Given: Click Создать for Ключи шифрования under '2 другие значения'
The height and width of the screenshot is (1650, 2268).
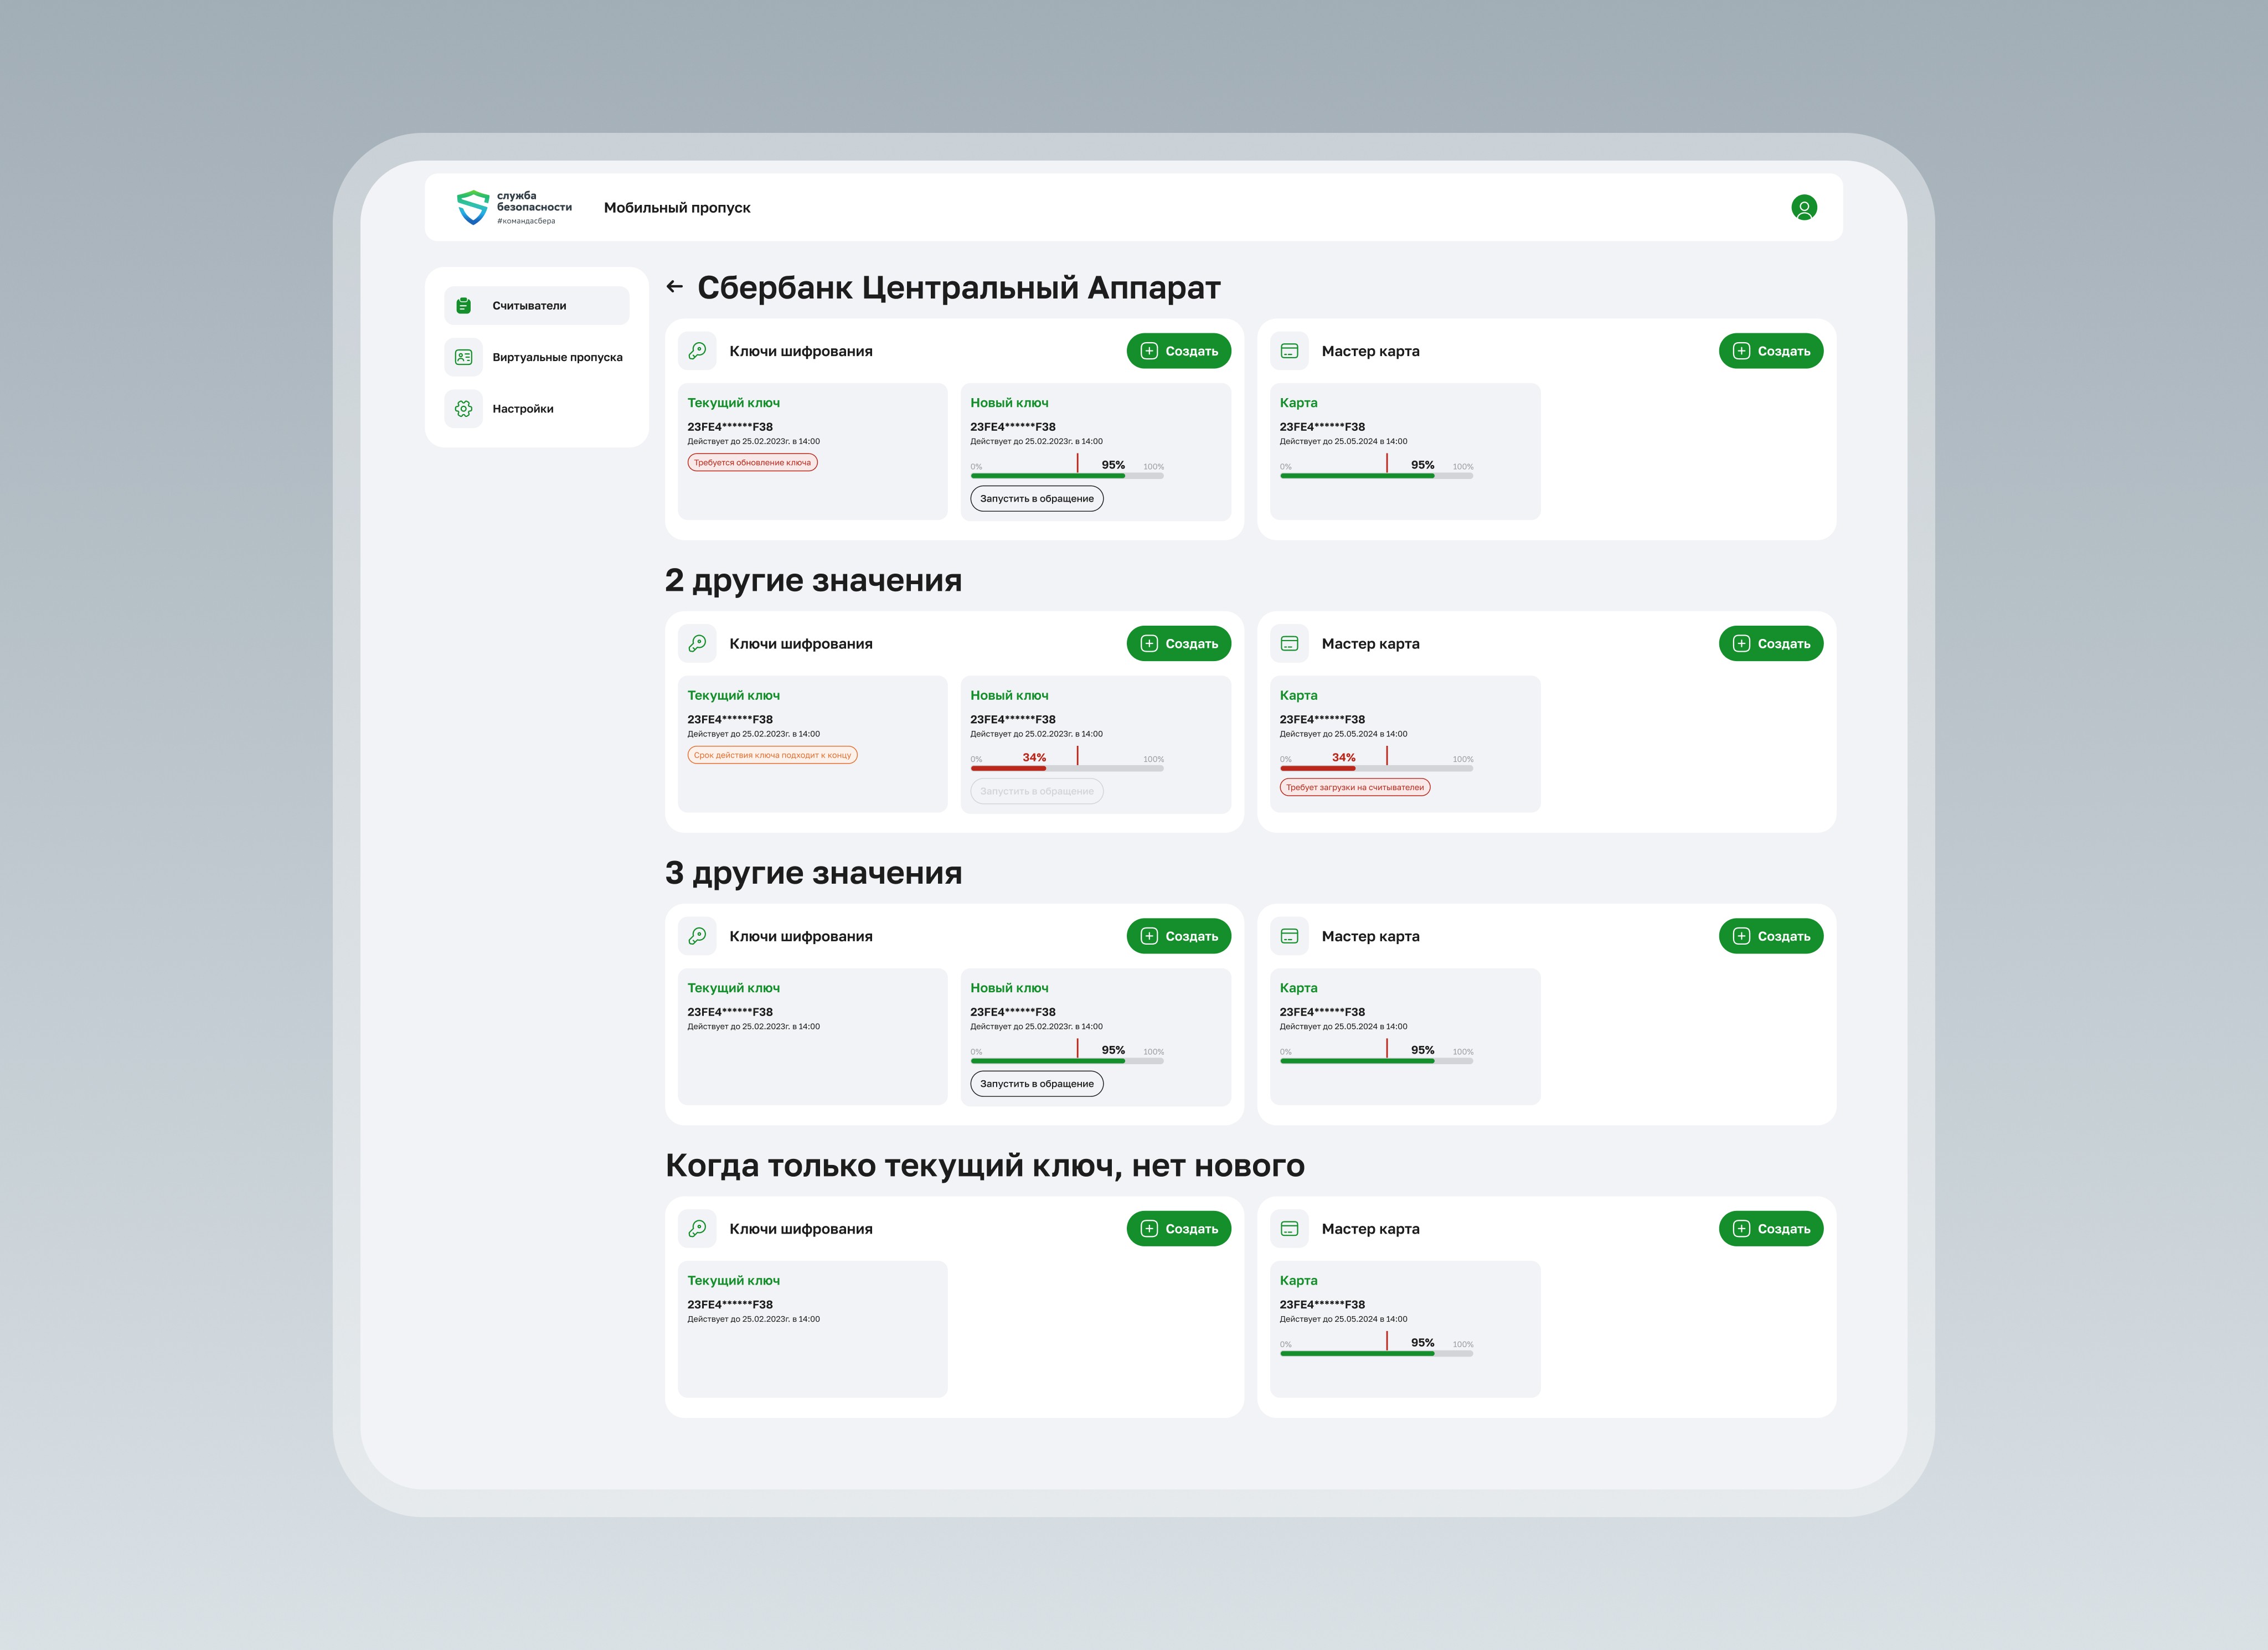Looking at the screenshot, I should pyautogui.click(x=1179, y=644).
